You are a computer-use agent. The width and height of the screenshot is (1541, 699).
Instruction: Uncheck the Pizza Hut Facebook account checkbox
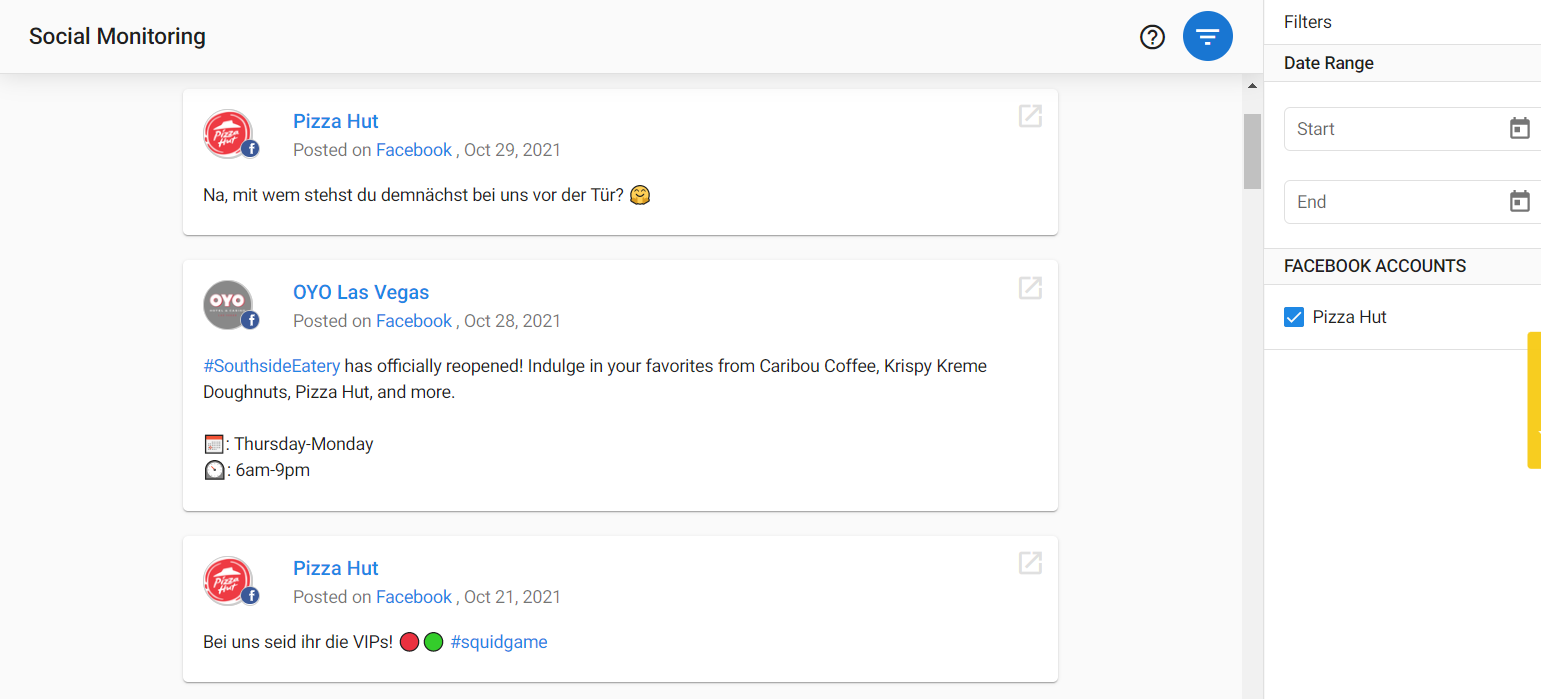(1294, 317)
